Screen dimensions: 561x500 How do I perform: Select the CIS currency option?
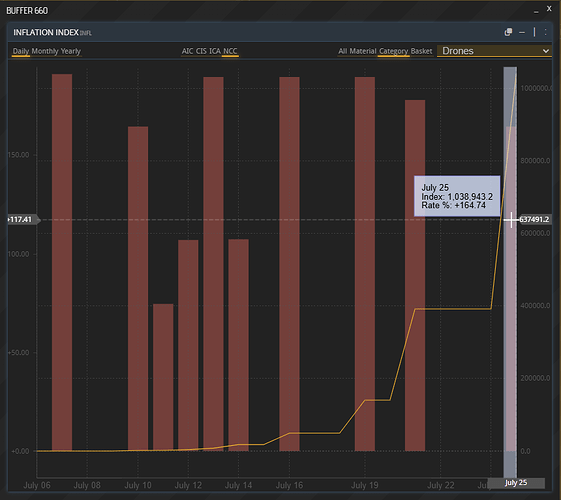pos(201,51)
